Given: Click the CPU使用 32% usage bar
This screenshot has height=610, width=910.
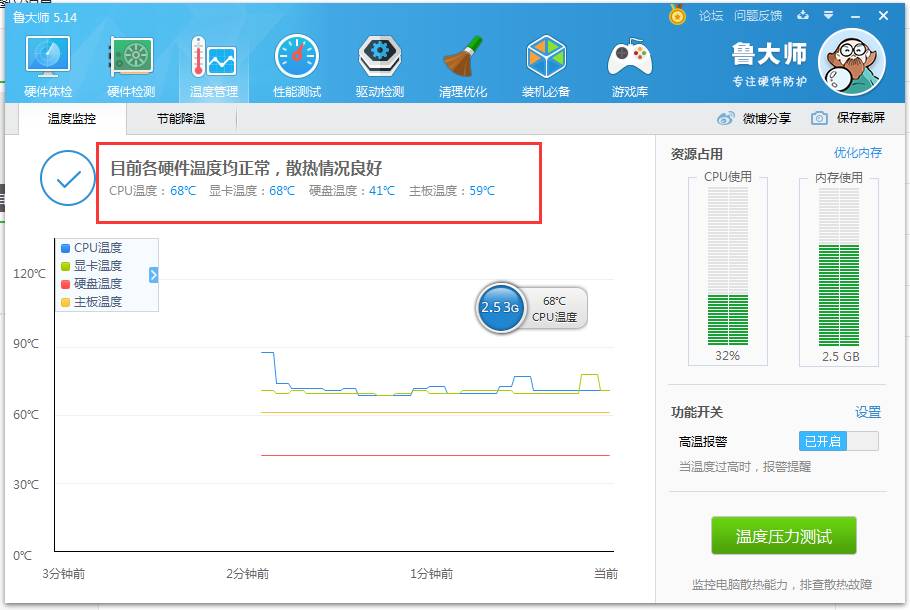Looking at the screenshot, I should 728,266.
